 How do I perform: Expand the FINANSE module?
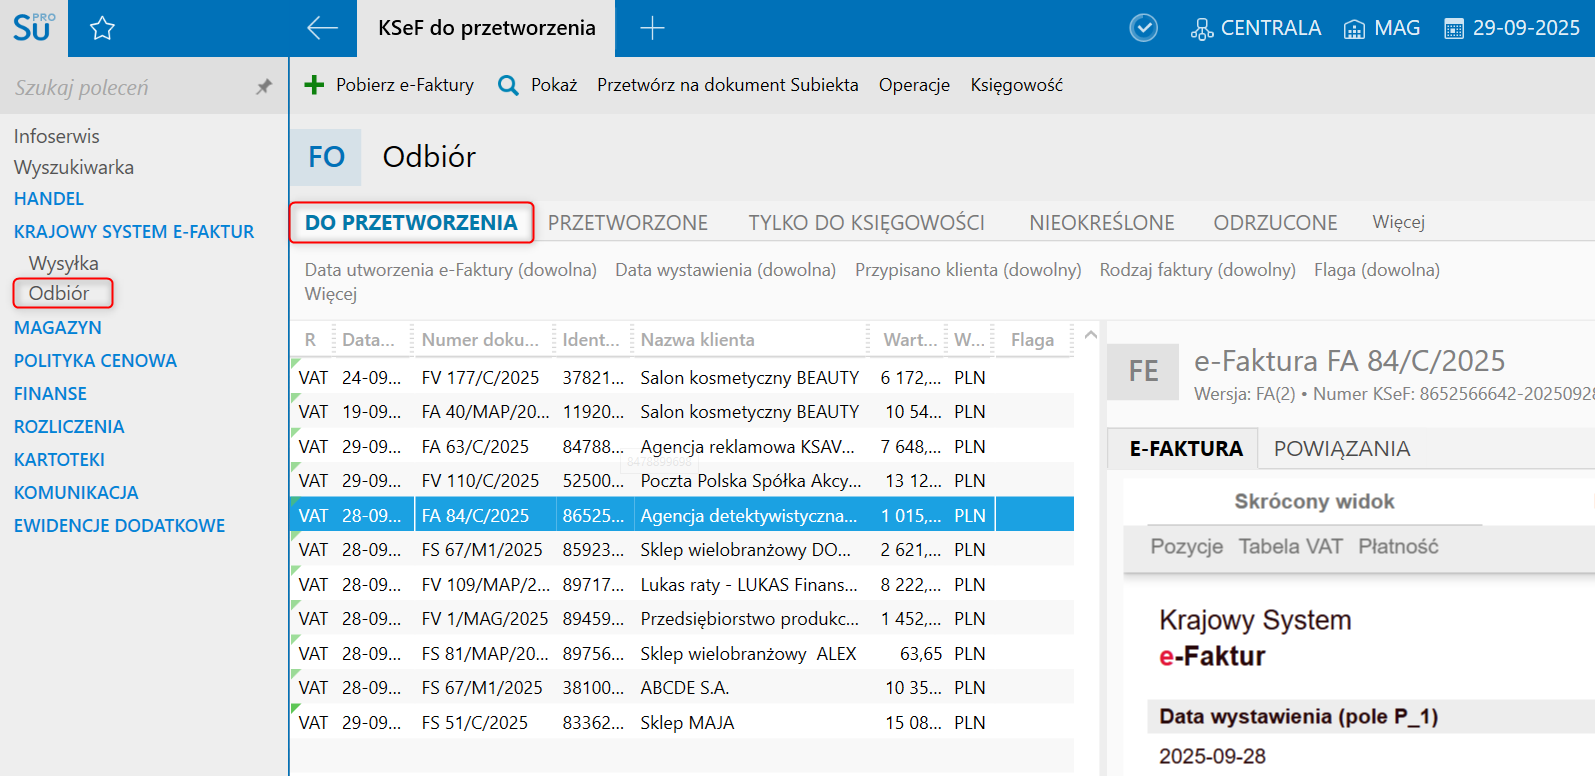tap(50, 394)
